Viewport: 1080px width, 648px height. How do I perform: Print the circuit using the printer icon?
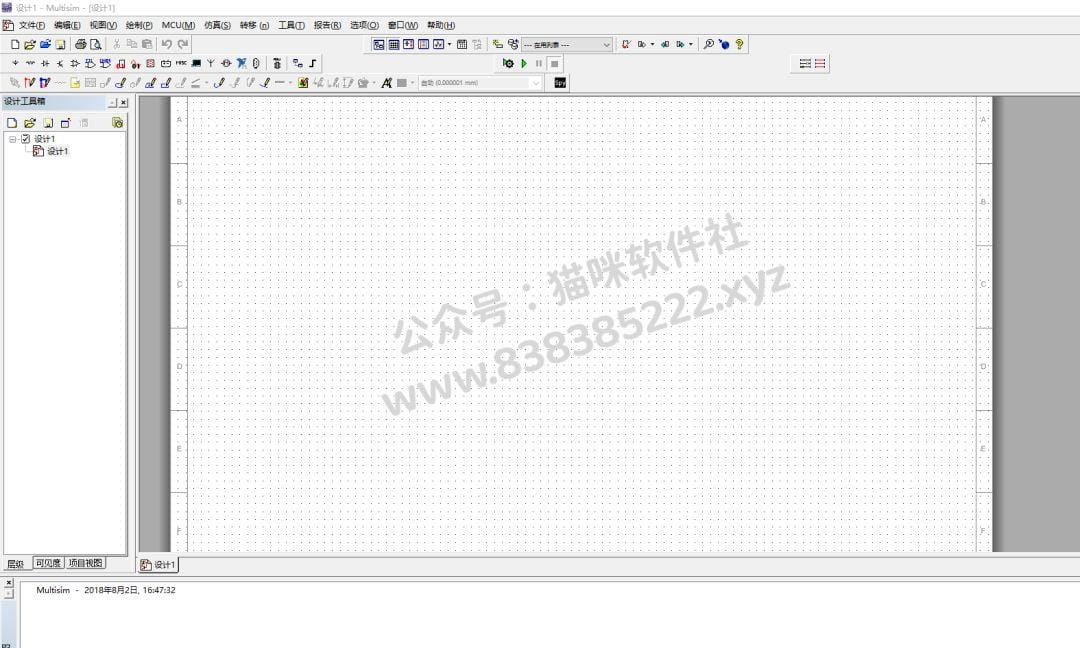point(81,44)
